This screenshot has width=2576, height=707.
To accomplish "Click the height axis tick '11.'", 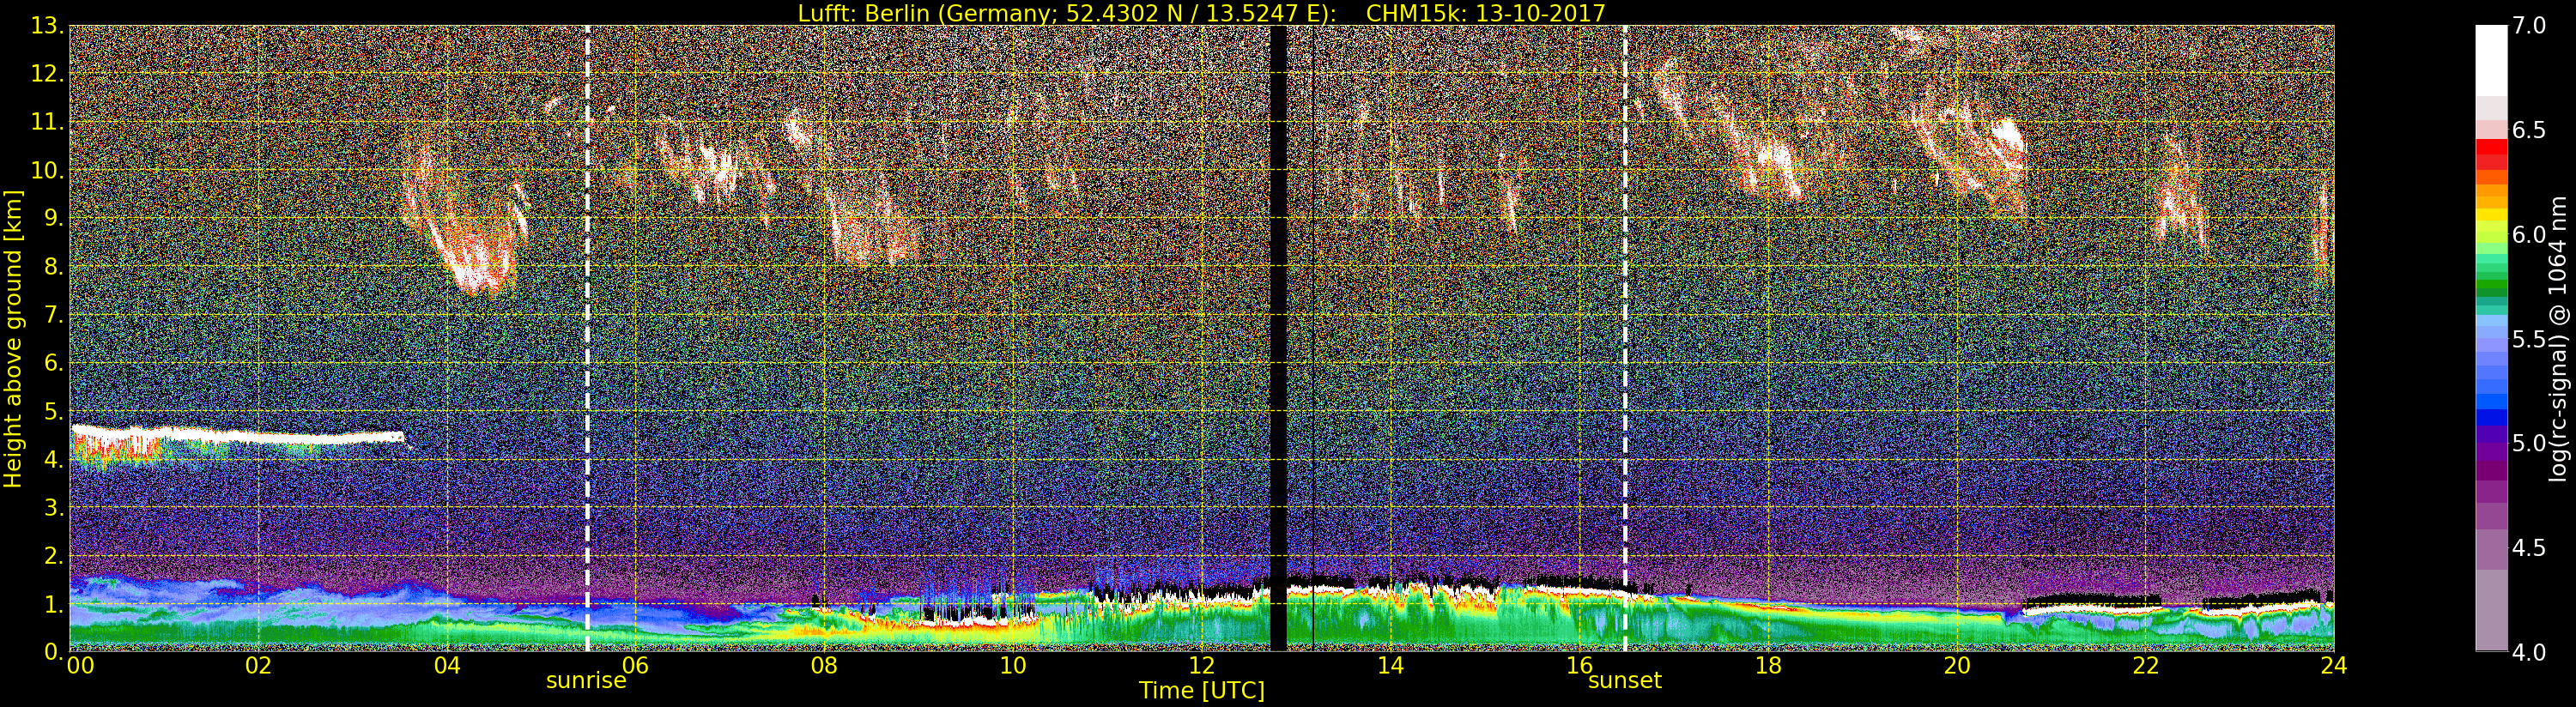I will coord(47,122).
